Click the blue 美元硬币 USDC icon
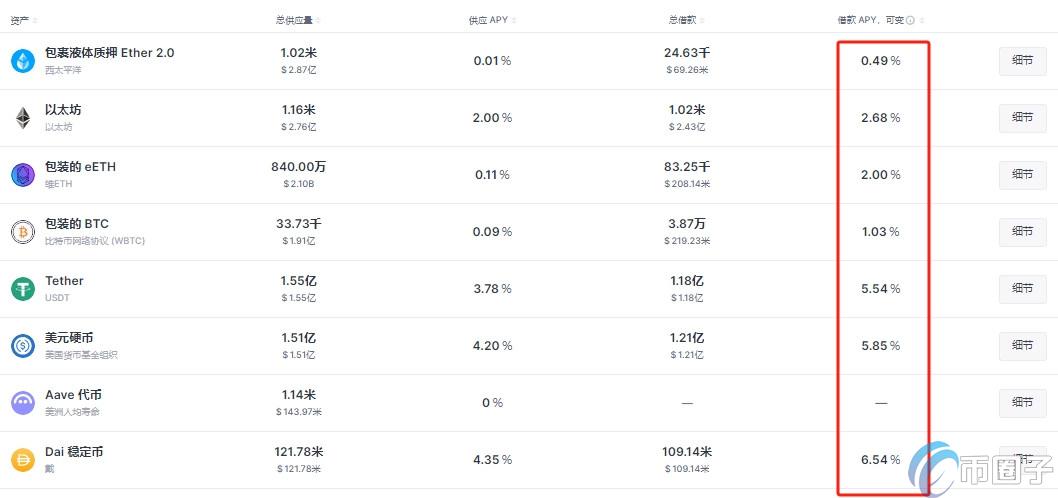This screenshot has height=498, width=1058. pyautogui.click(x=22, y=346)
